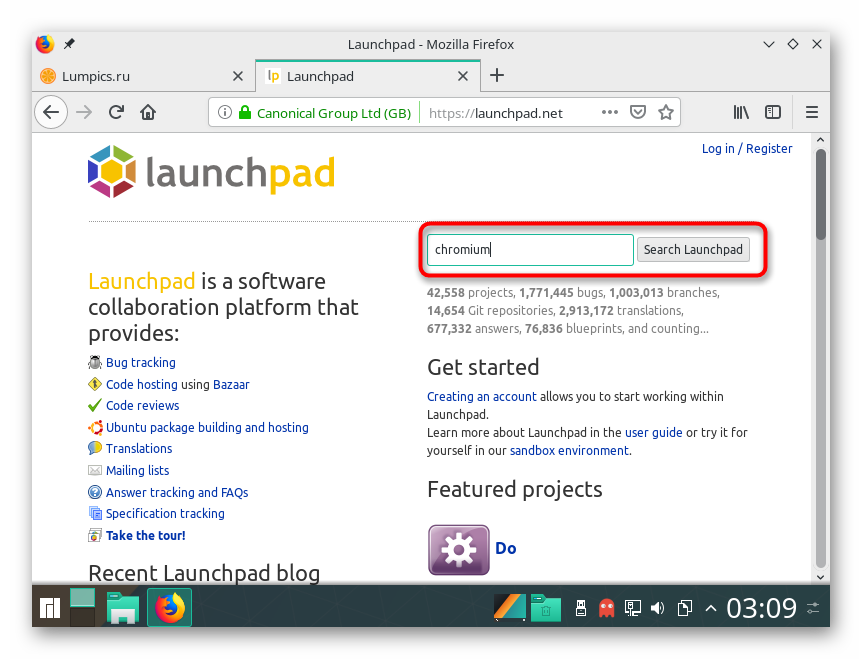Close the Launchpad tab
This screenshot has width=862, height=659.
point(463,76)
